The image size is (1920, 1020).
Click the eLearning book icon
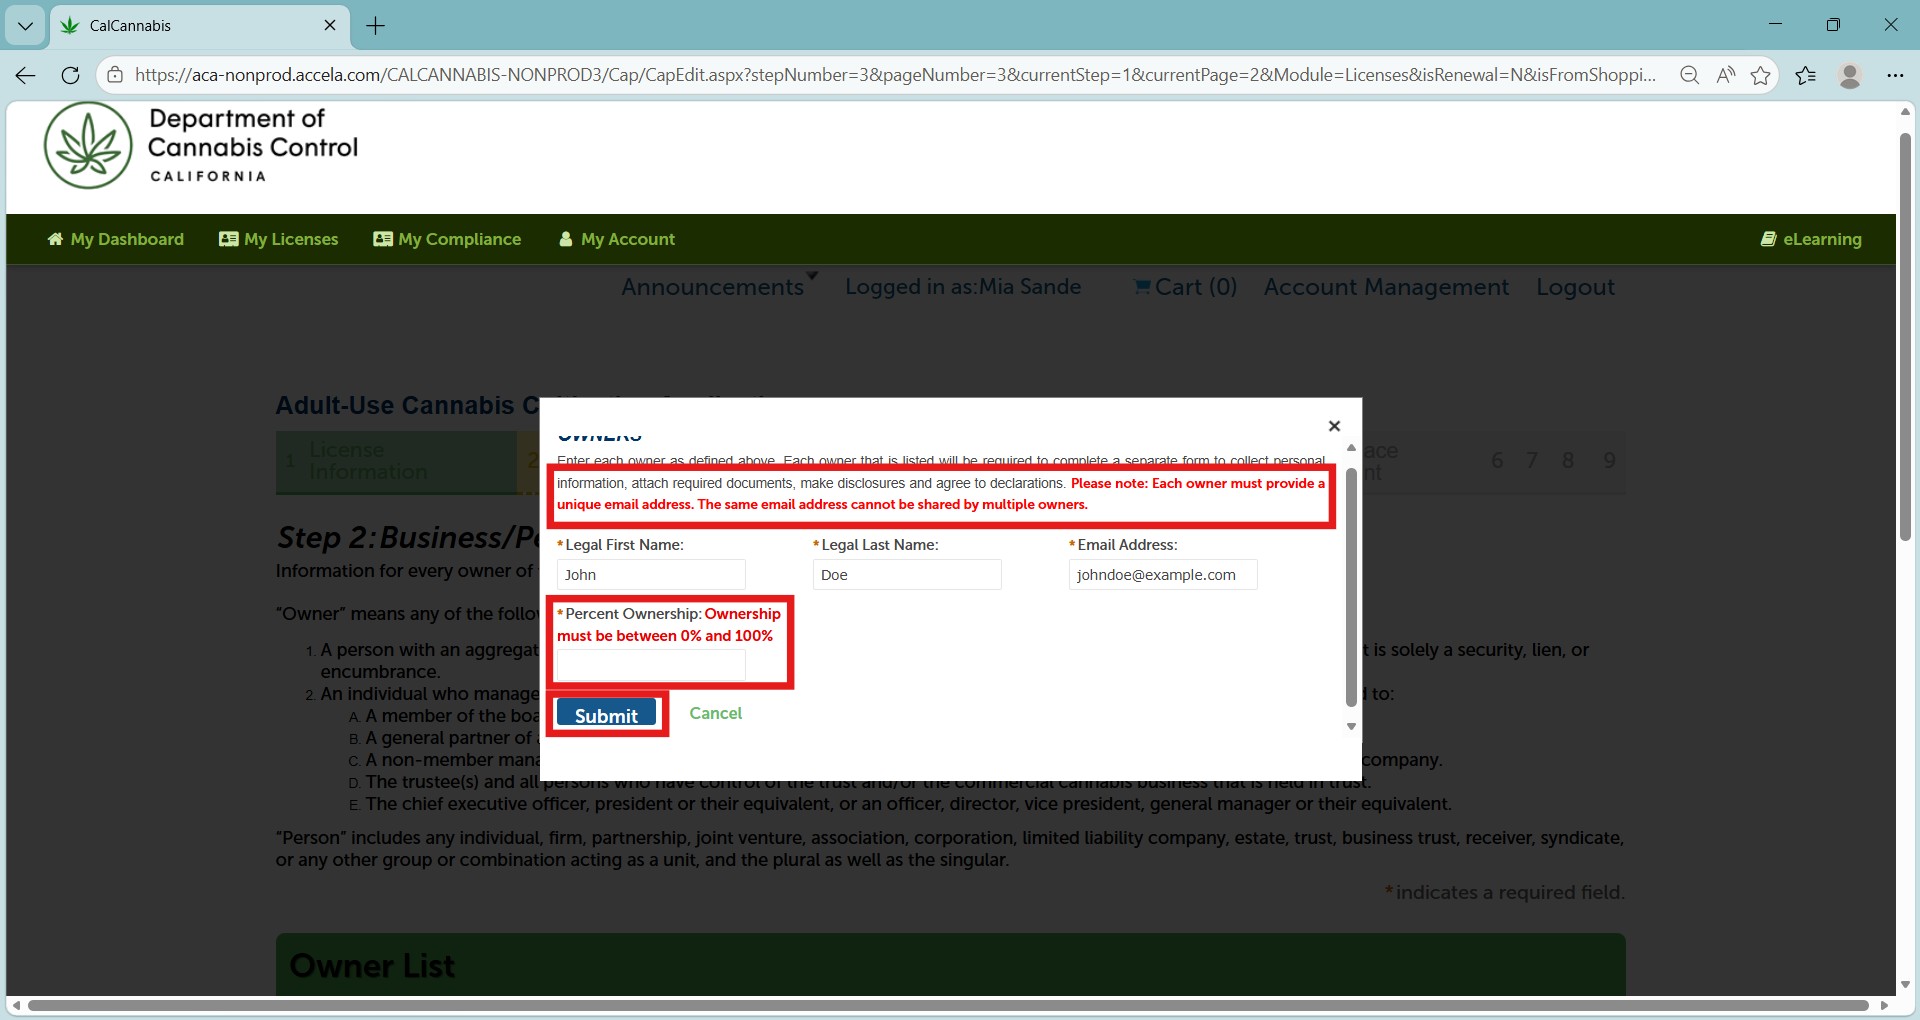point(1768,239)
